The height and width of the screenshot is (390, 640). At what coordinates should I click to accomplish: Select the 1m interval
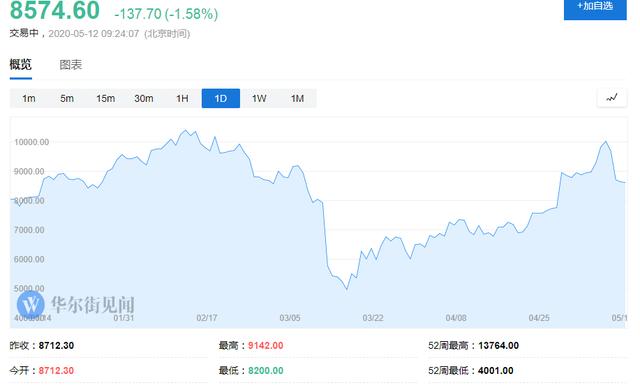(x=29, y=98)
